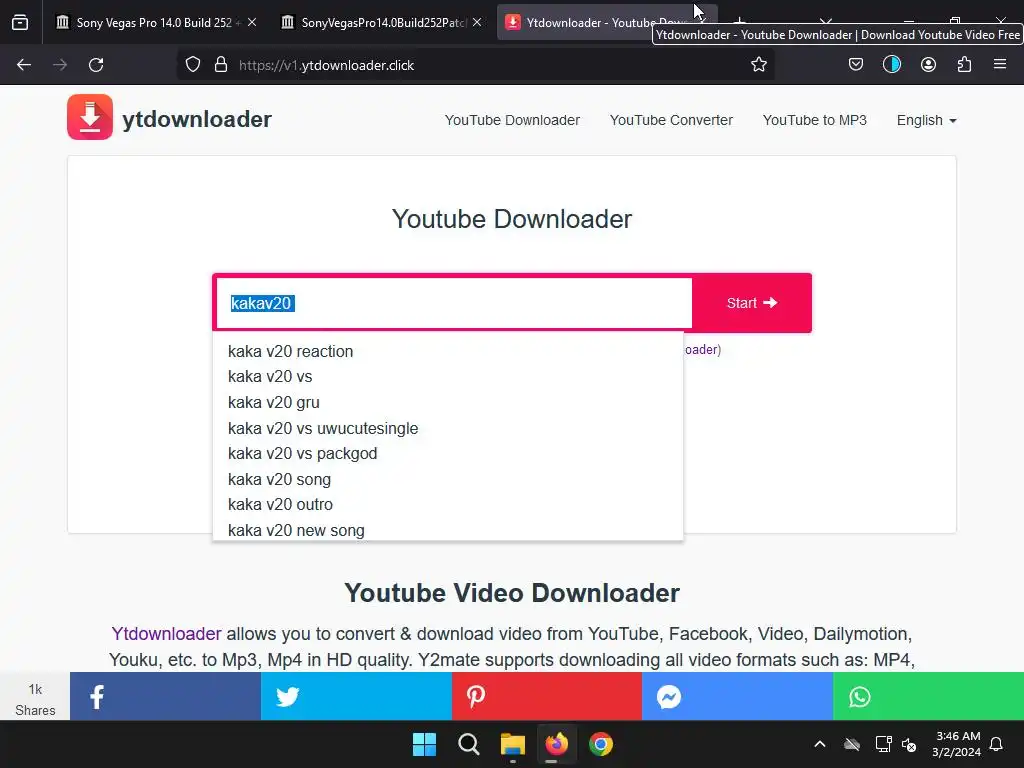Choose suggestion 'kaka v20 new song'
1024x768 pixels.
point(448,530)
